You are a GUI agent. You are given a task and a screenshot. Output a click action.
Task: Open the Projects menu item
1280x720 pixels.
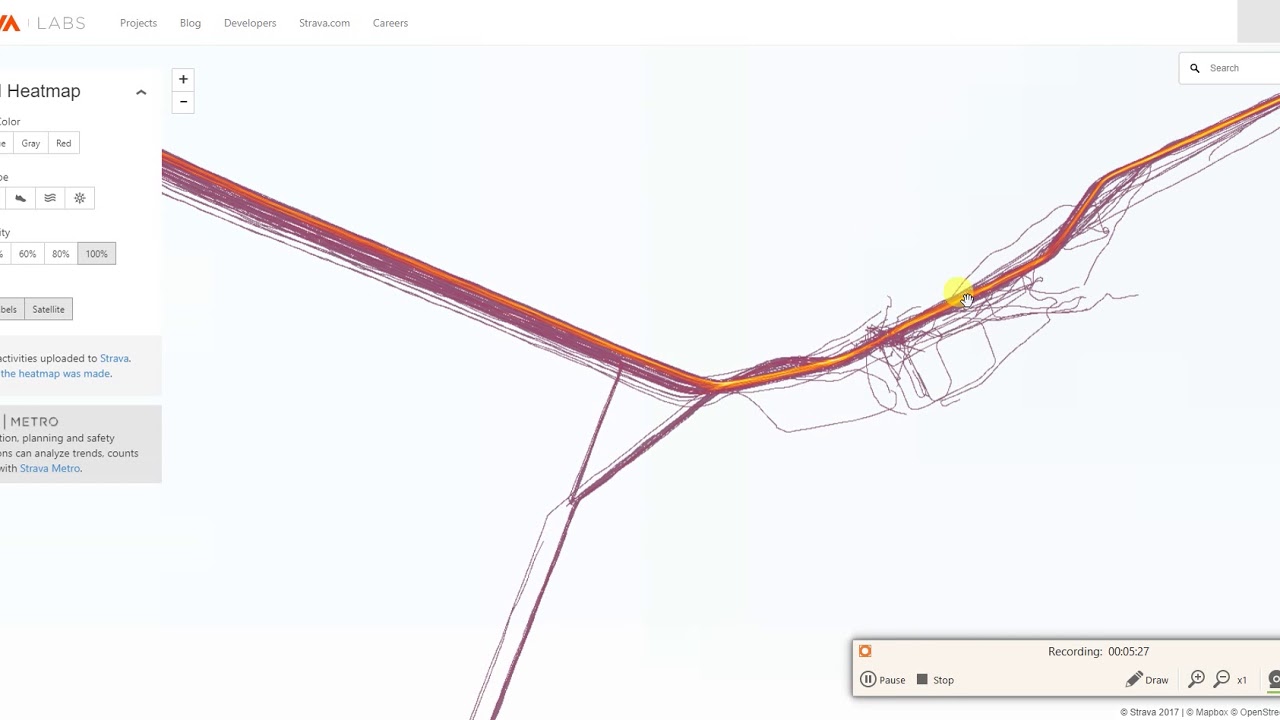[x=138, y=23]
